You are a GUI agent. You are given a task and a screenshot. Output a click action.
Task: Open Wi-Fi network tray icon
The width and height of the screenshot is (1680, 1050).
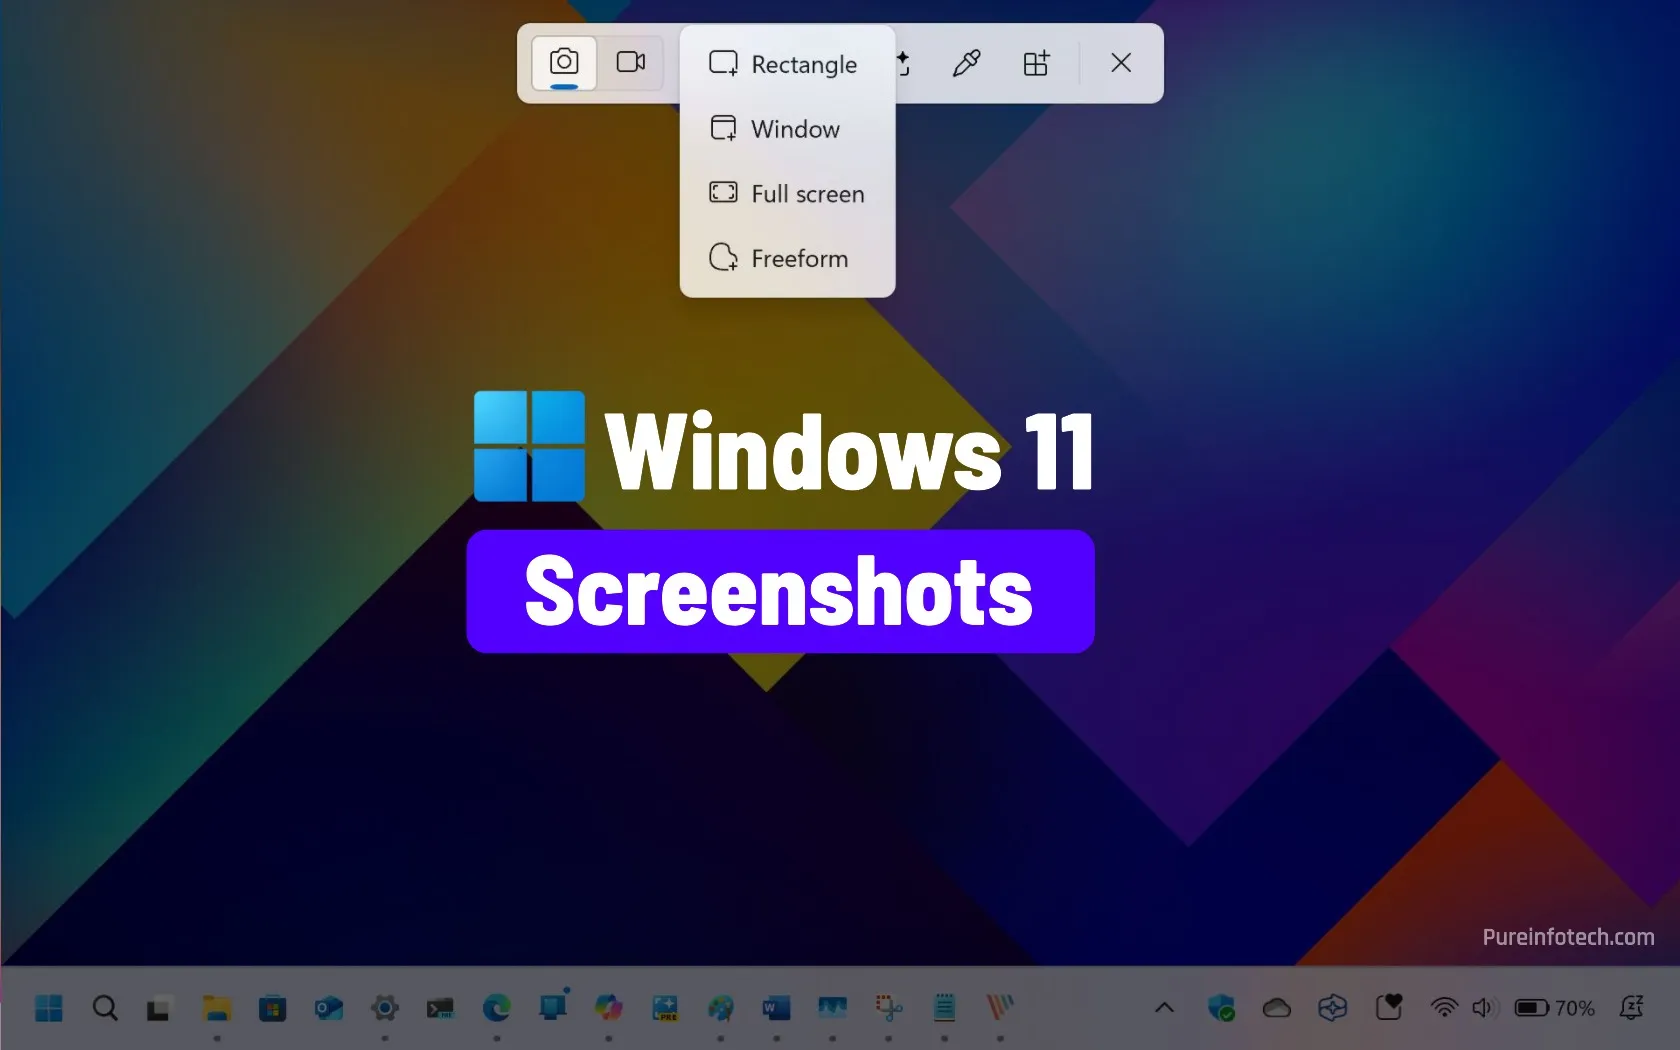click(x=1444, y=1008)
